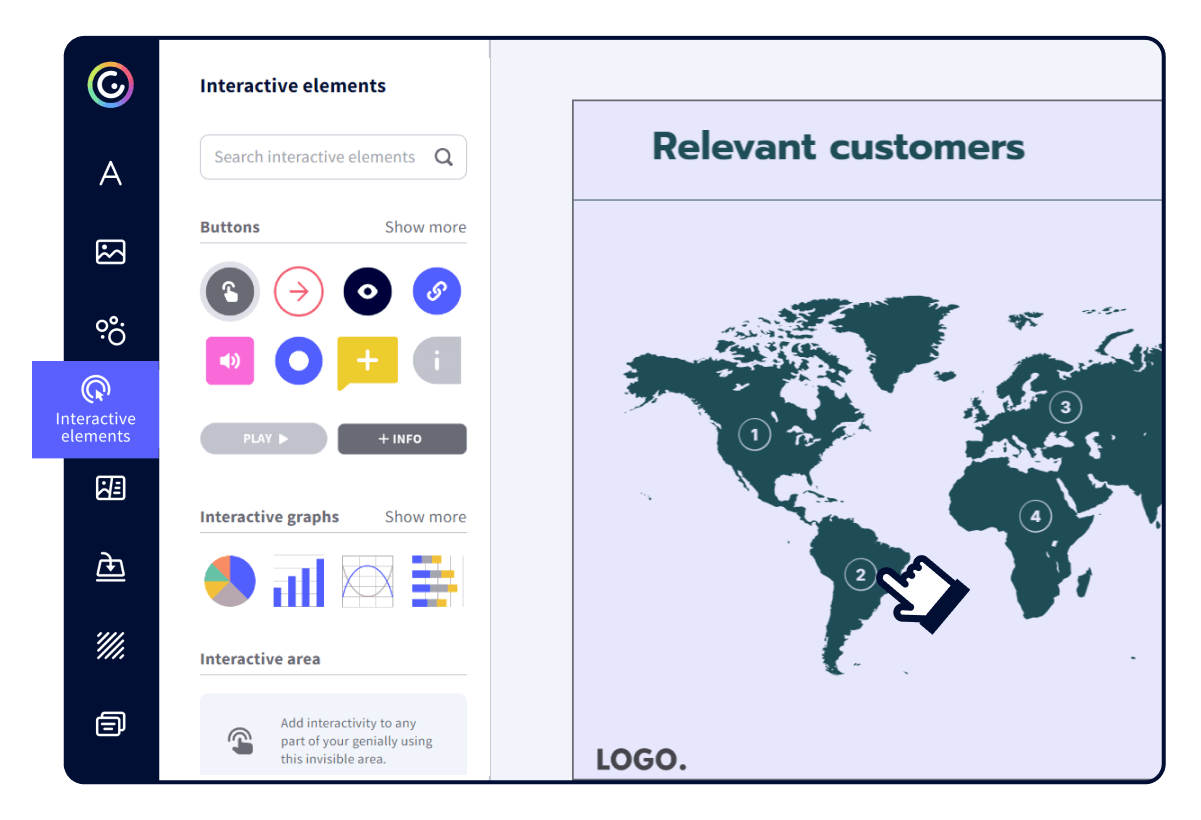This screenshot has width=1201, height=820.
Task: Insert the PLAY button element
Action: pyautogui.click(x=263, y=438)
